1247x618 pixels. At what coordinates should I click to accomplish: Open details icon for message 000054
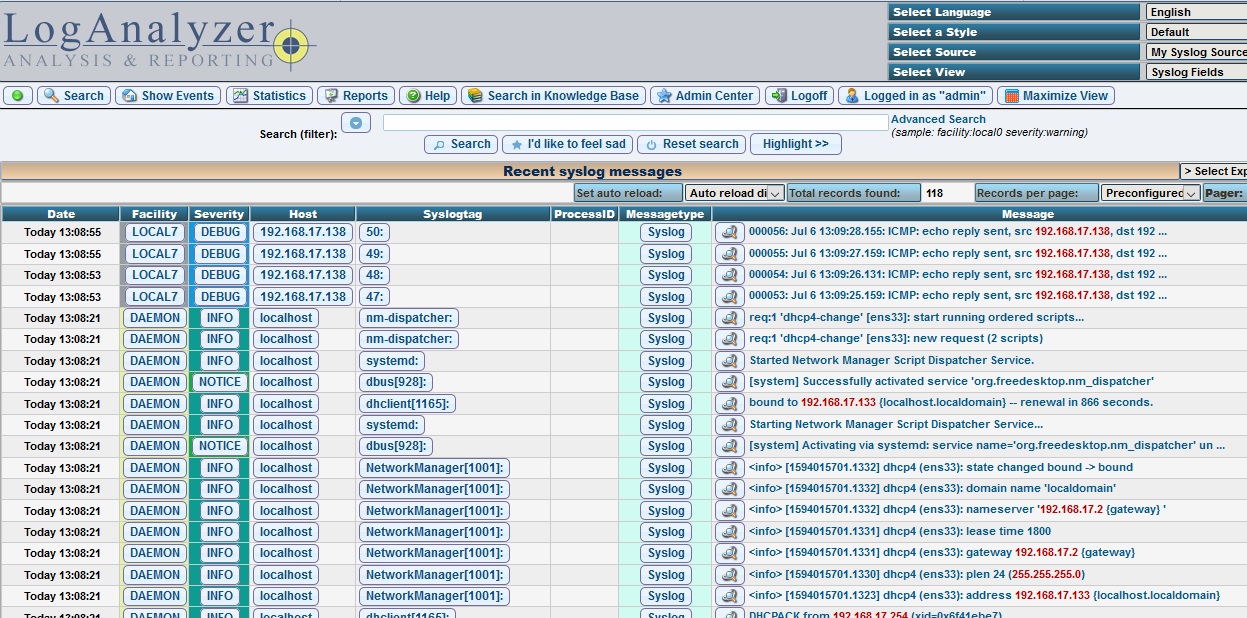730,275
